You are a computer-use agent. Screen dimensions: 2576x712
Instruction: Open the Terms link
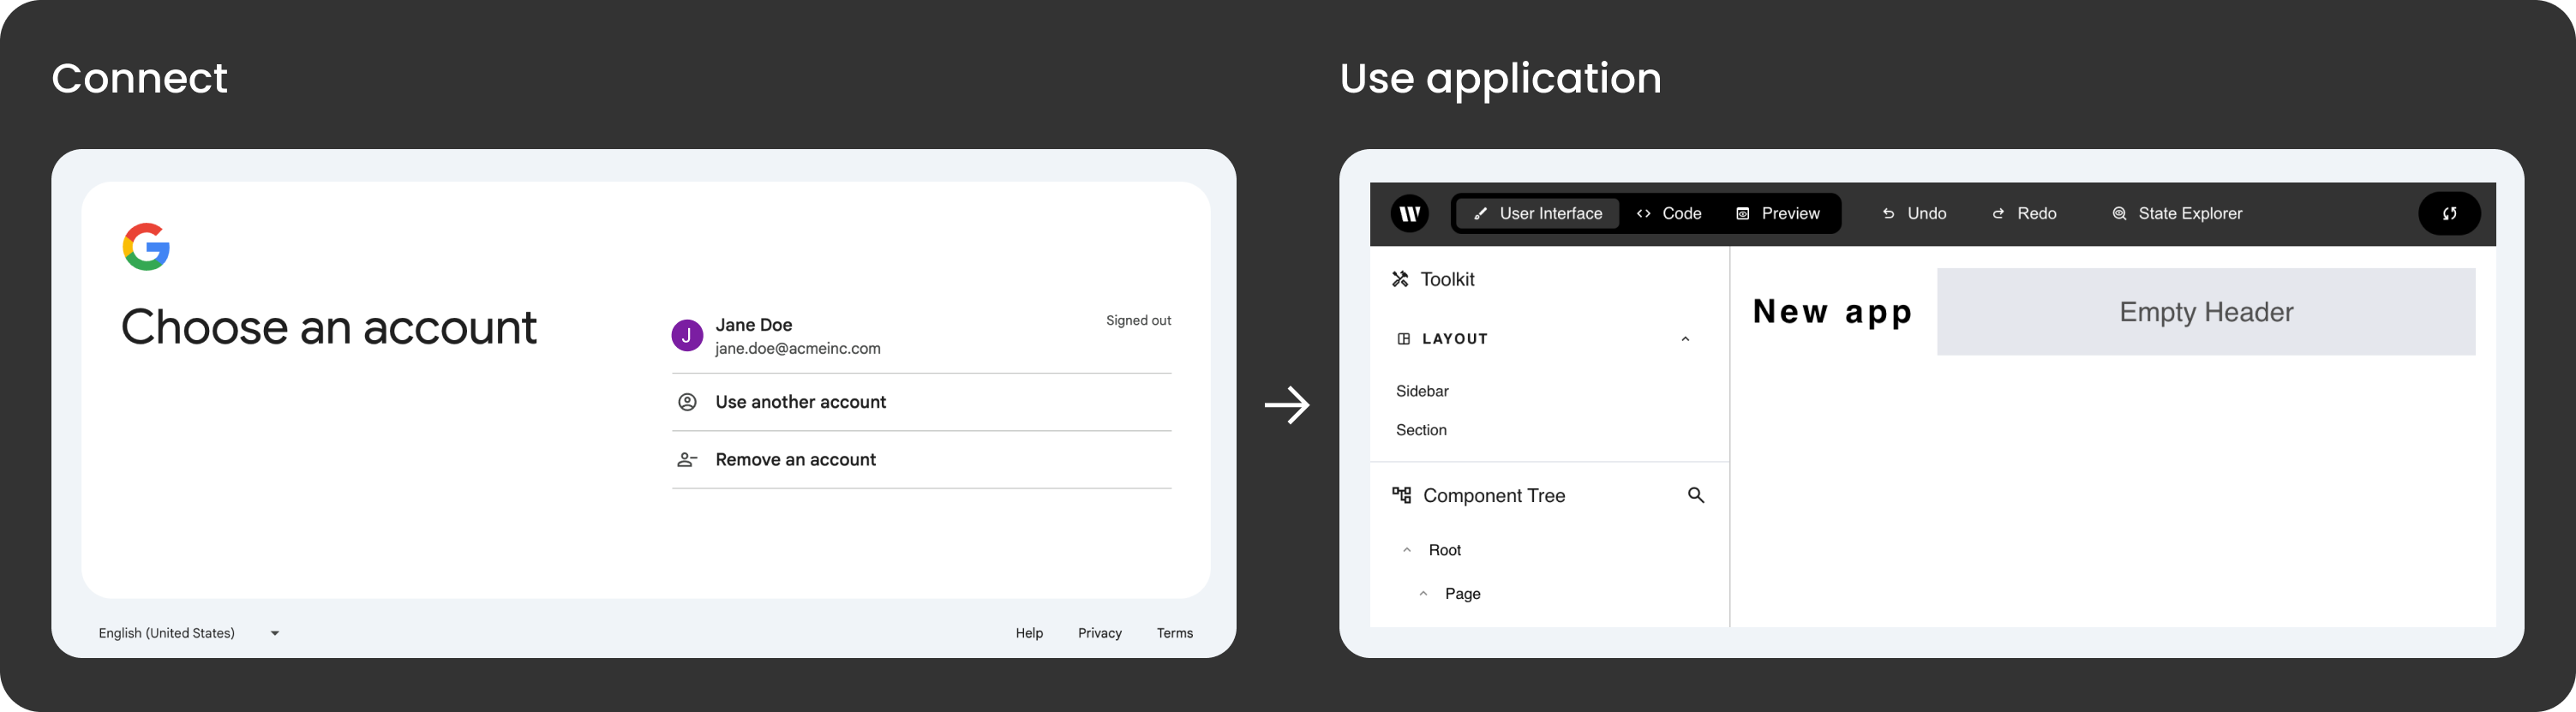coord(1174,633)
